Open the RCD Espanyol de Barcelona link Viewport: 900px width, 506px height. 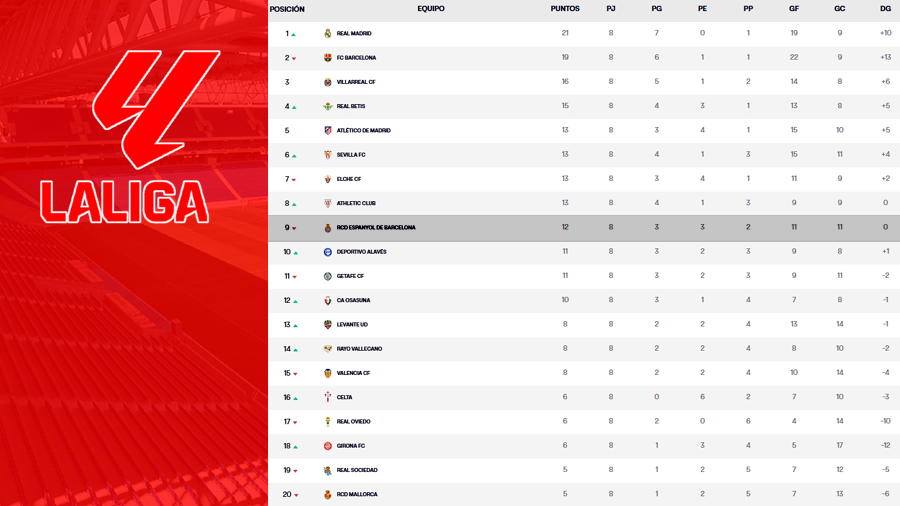376,228
